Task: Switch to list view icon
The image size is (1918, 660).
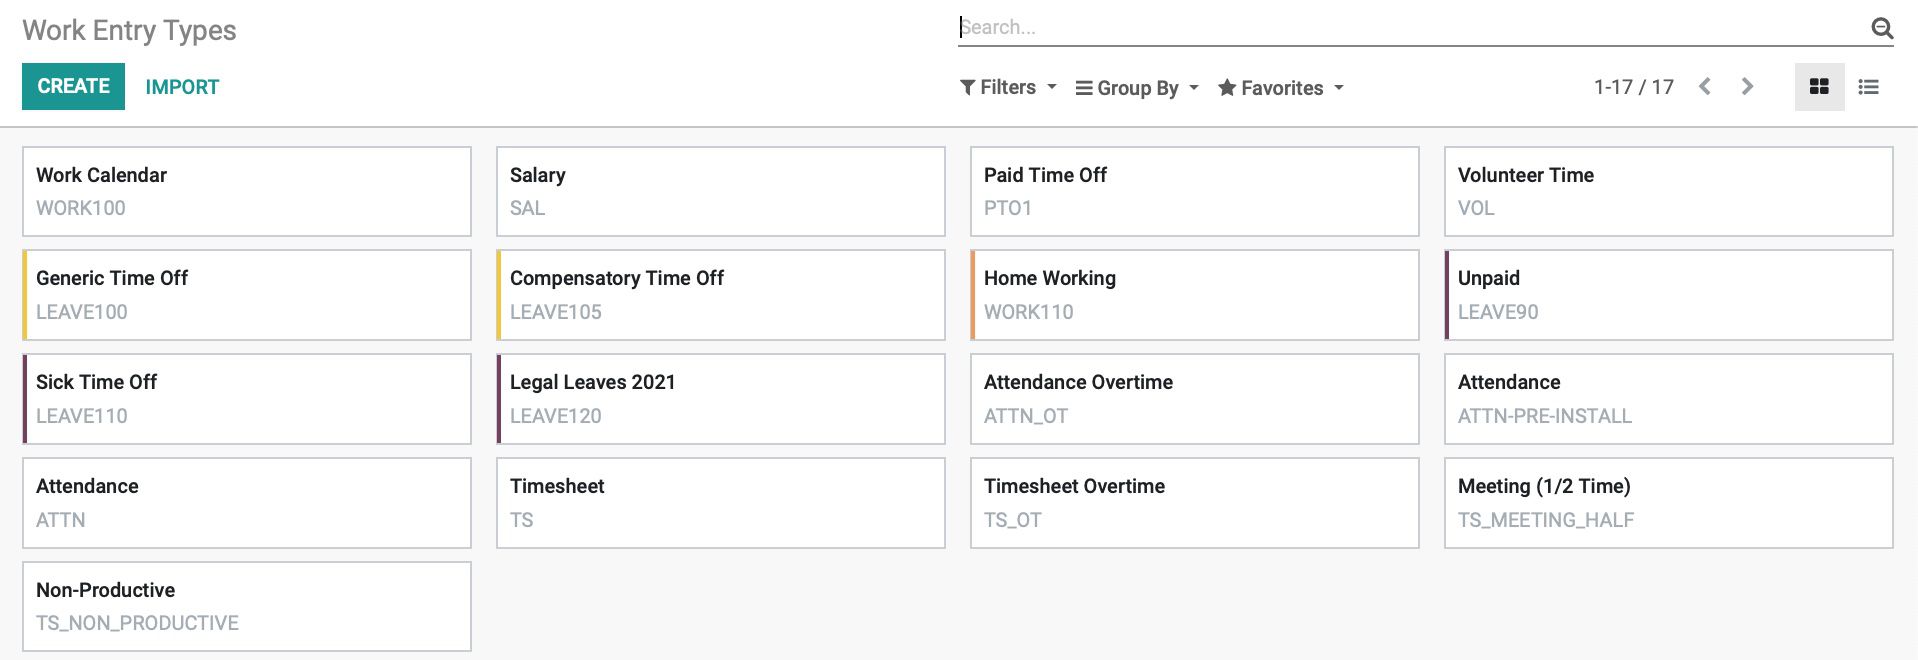Action: pyautogui.click(x=1868, y=87)
